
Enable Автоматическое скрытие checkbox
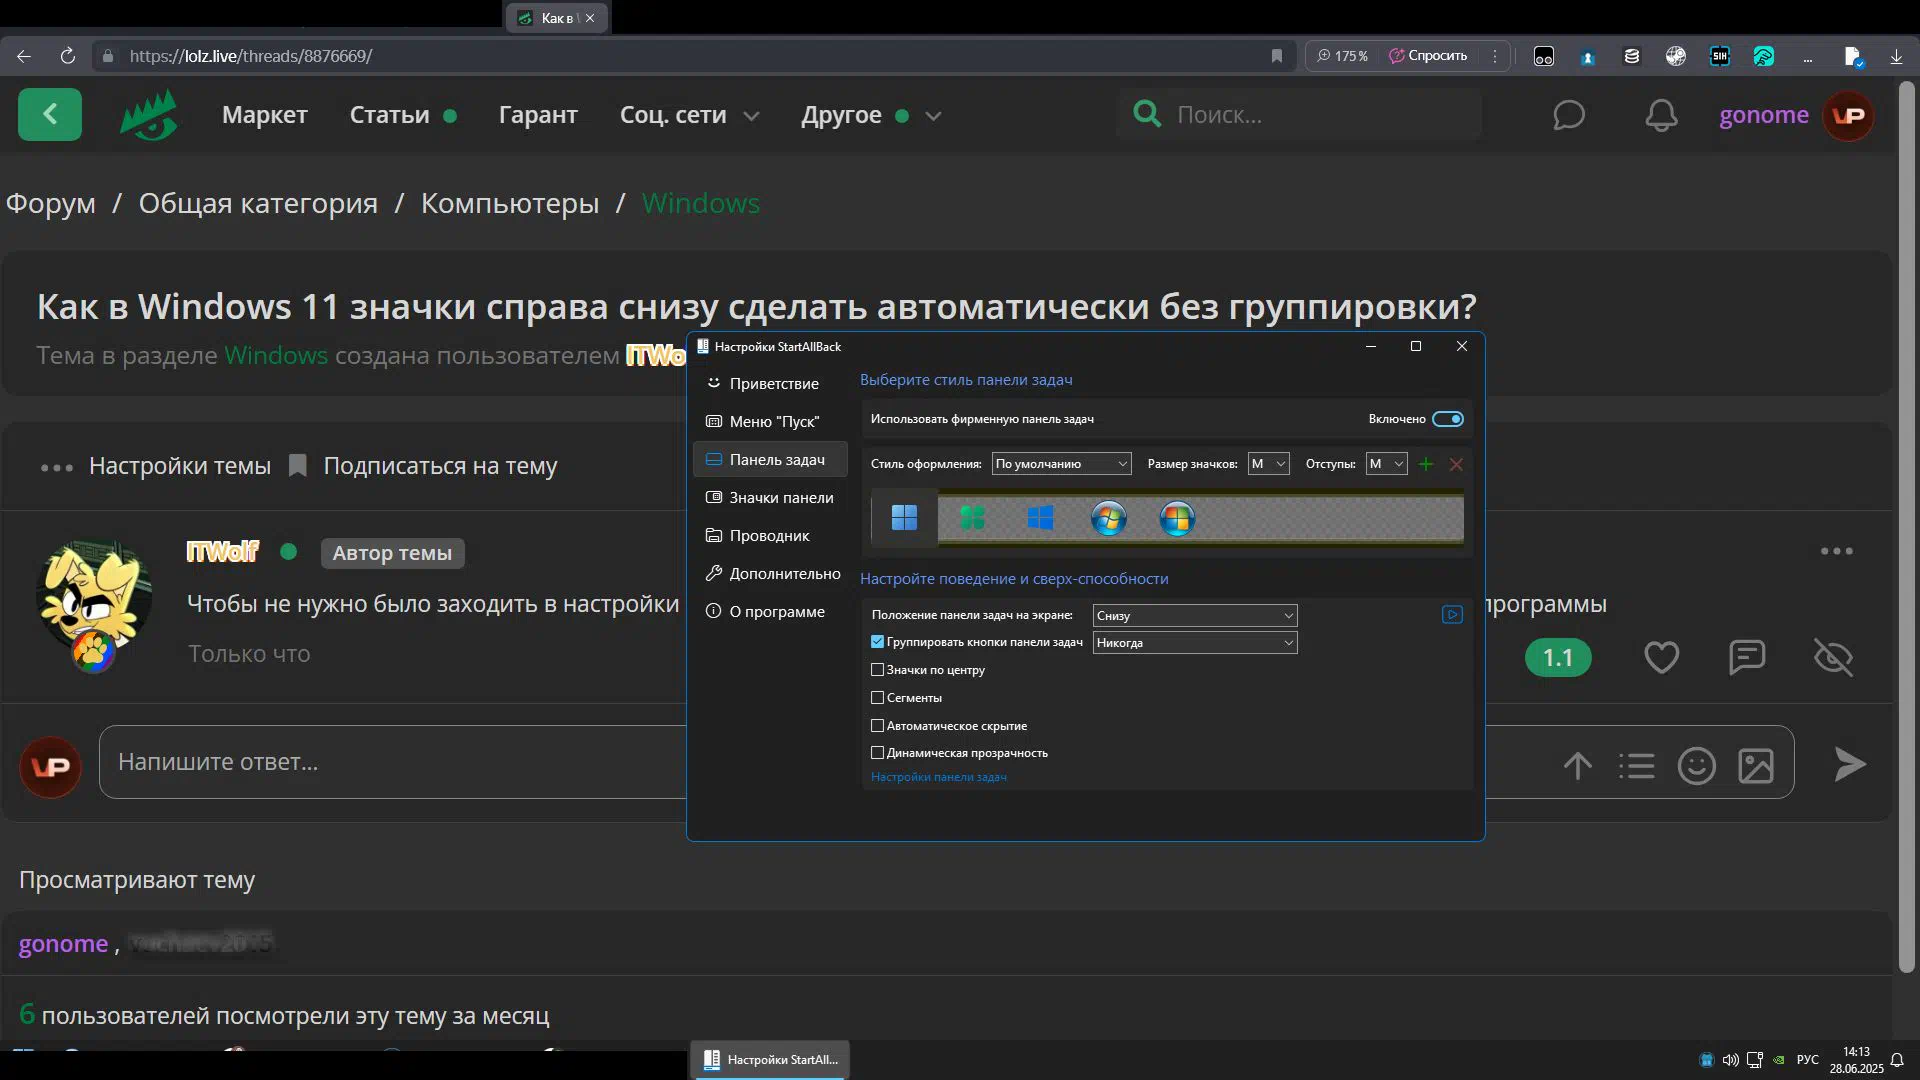[877, 726]
